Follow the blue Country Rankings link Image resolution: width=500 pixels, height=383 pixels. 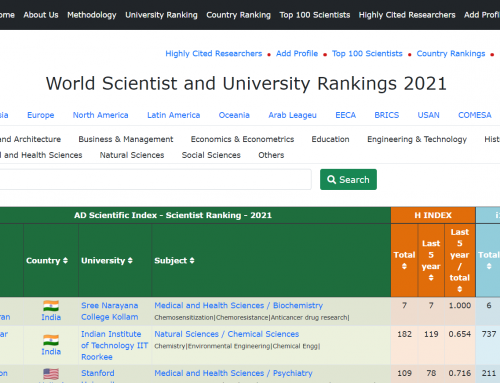coord(451,54)
